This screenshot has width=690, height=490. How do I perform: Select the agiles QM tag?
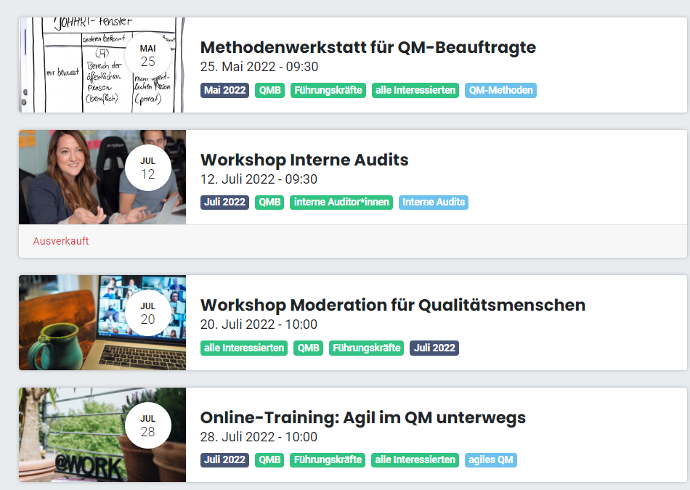tap(490, 460)
